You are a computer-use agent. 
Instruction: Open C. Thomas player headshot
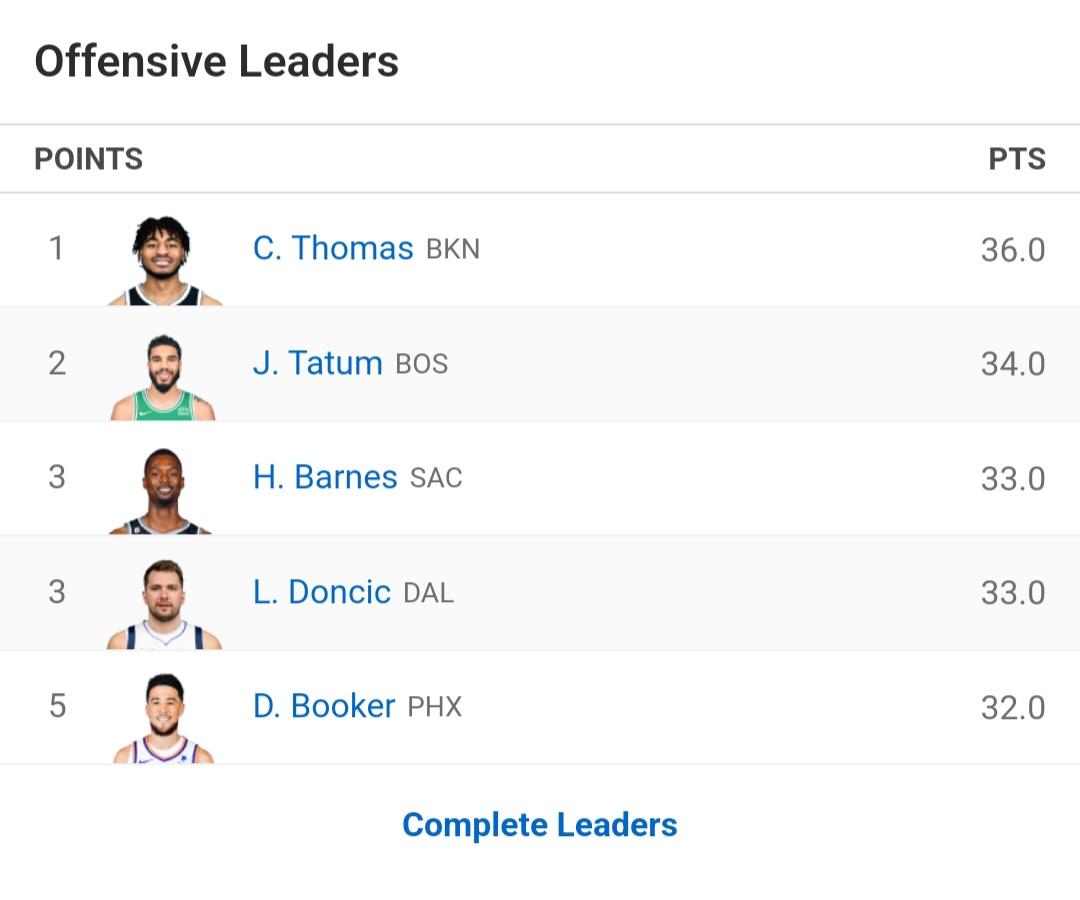pos(164,260)
